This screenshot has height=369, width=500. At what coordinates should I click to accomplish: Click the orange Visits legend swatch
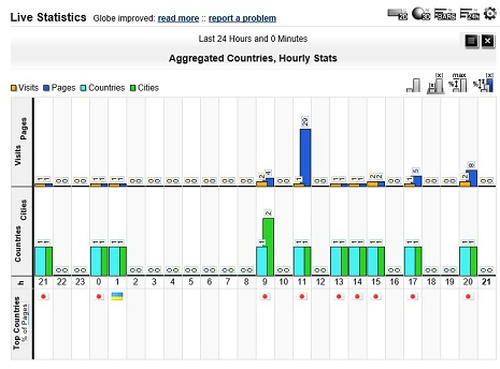[14, 88]
